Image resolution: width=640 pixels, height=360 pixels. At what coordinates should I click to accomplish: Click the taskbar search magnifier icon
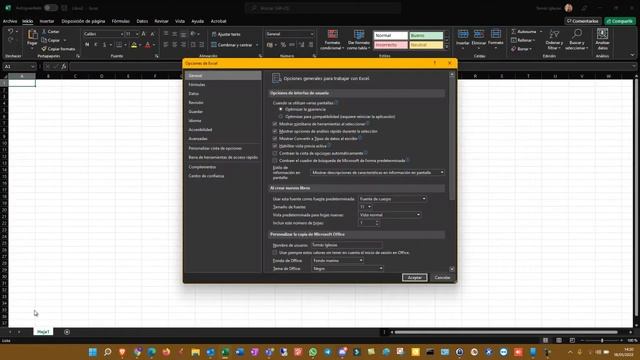(107, 352)
